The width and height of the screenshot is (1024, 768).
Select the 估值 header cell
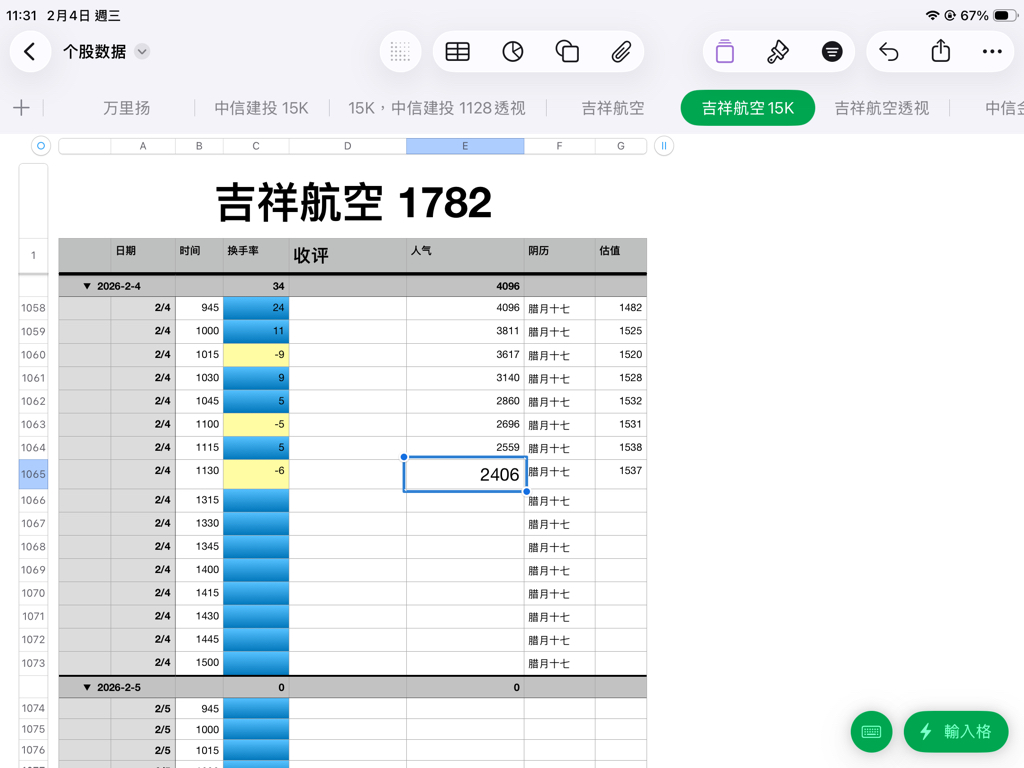pyautogui.click(x=620, y=255)
